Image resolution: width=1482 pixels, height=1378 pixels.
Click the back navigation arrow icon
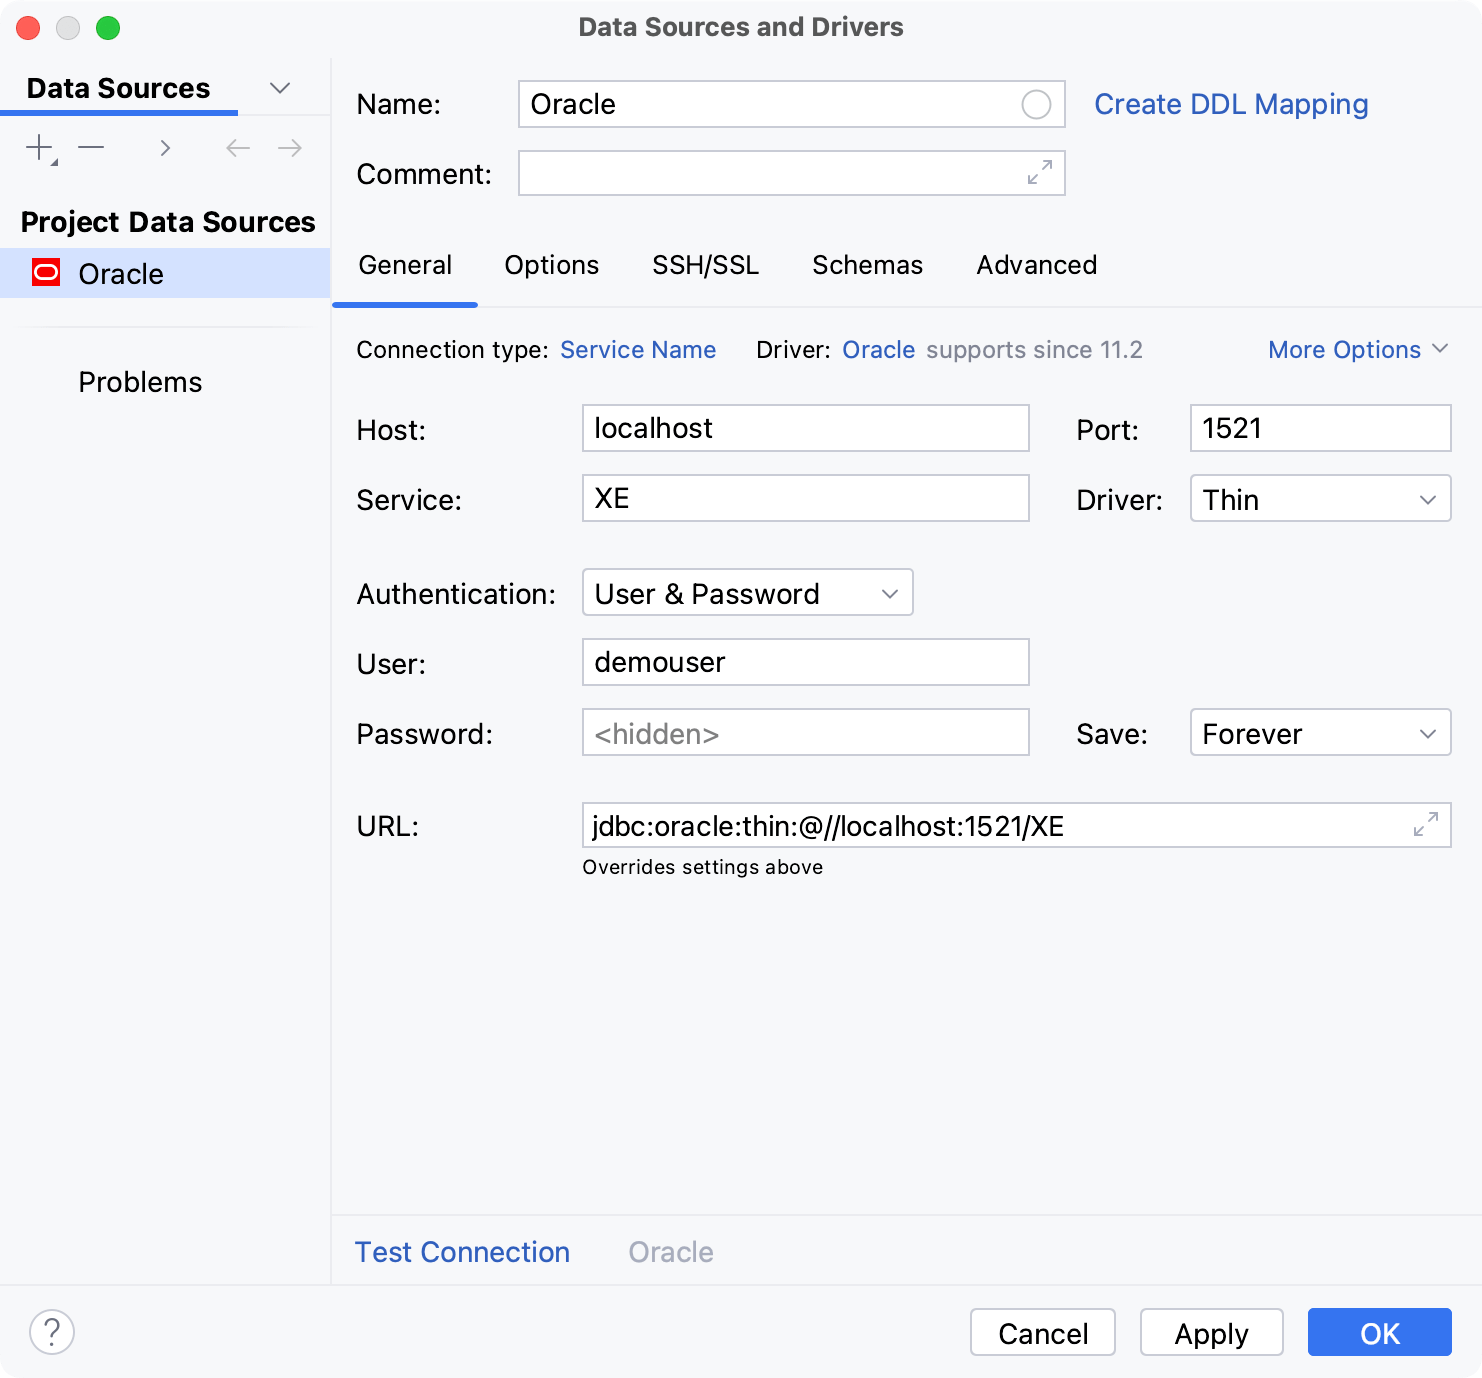(x=237, y=147)
